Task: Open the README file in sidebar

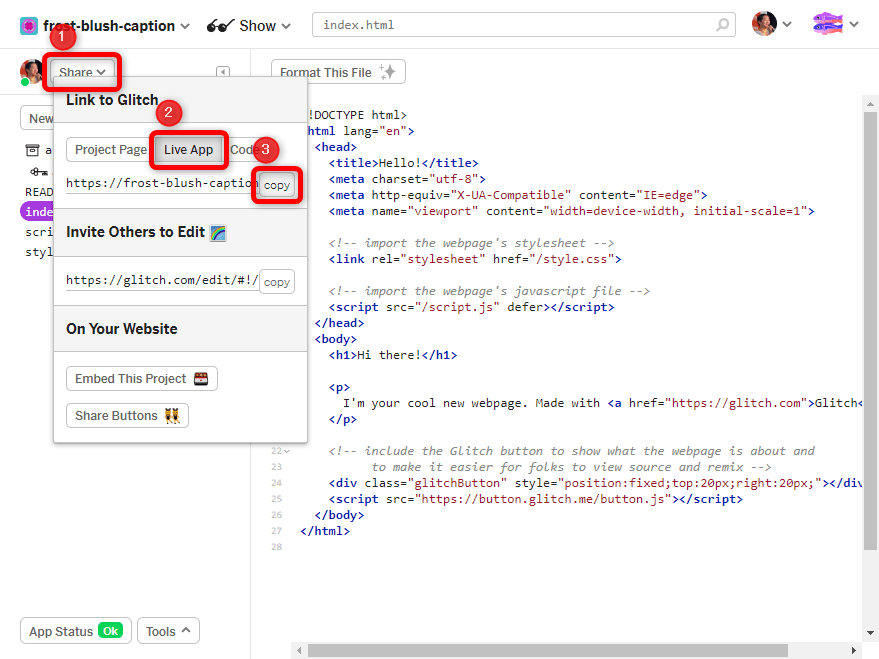Action: pyautogui.click(x=39, y=192)
